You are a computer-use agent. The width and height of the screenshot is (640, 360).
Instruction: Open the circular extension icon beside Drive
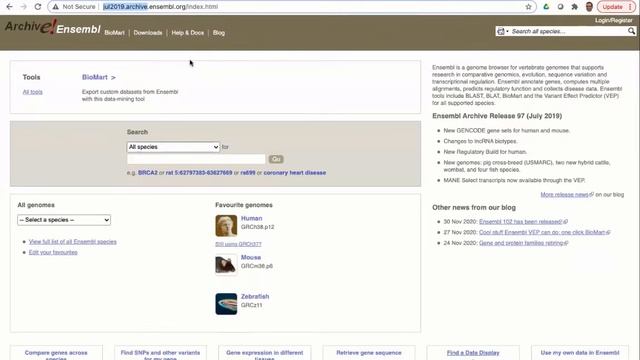560,7
